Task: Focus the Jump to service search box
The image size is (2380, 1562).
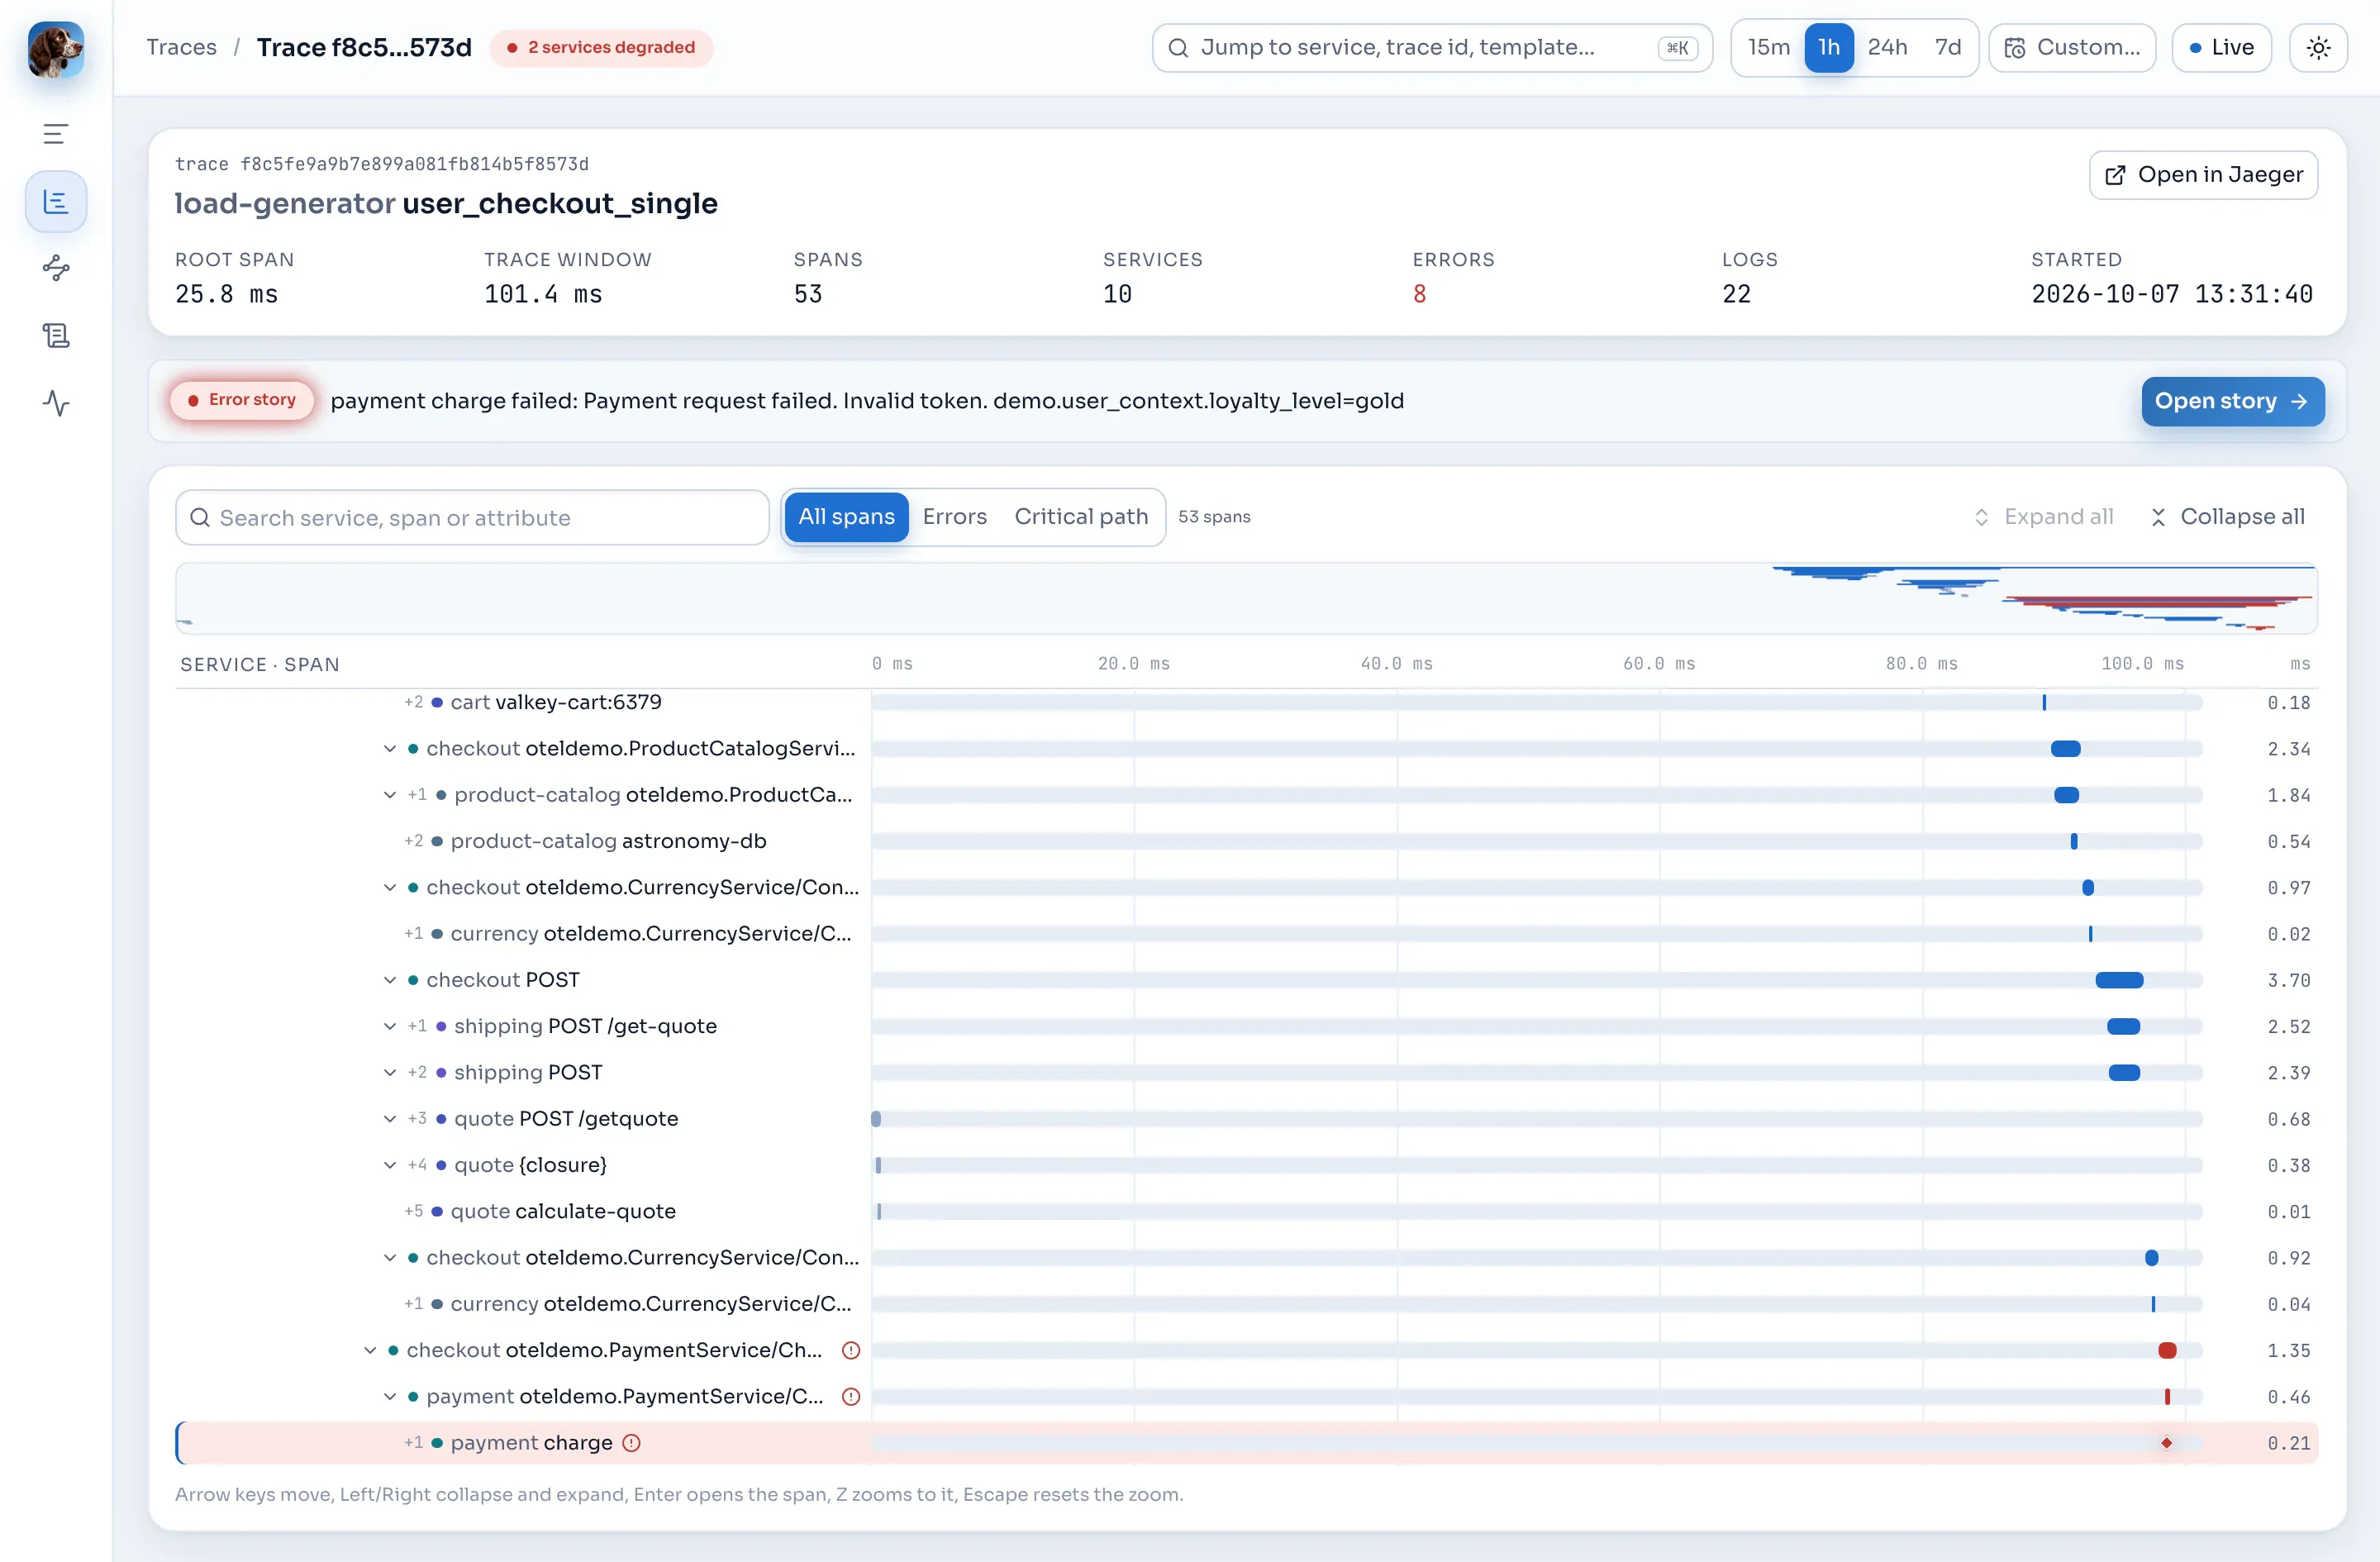Action: (x=1432, y=48)
